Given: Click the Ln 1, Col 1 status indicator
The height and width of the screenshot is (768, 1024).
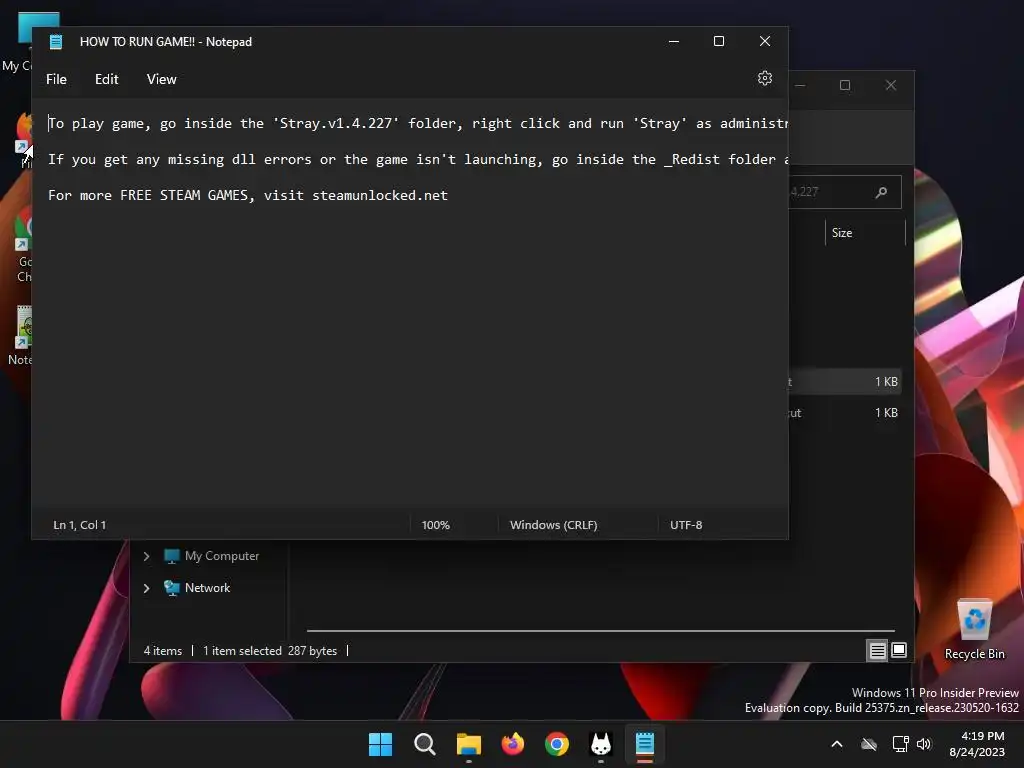Looking at the screenshot, I should click(80, 524).
